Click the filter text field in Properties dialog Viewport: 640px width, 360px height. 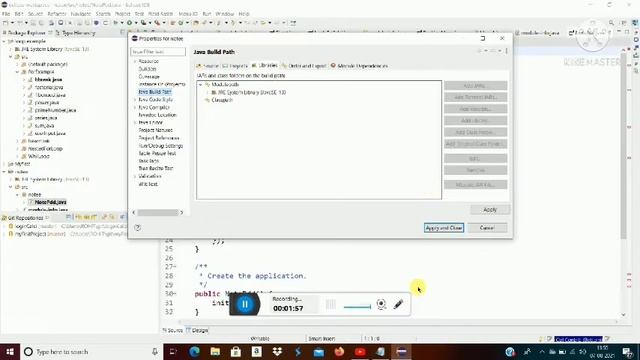(x=158, y=52)
